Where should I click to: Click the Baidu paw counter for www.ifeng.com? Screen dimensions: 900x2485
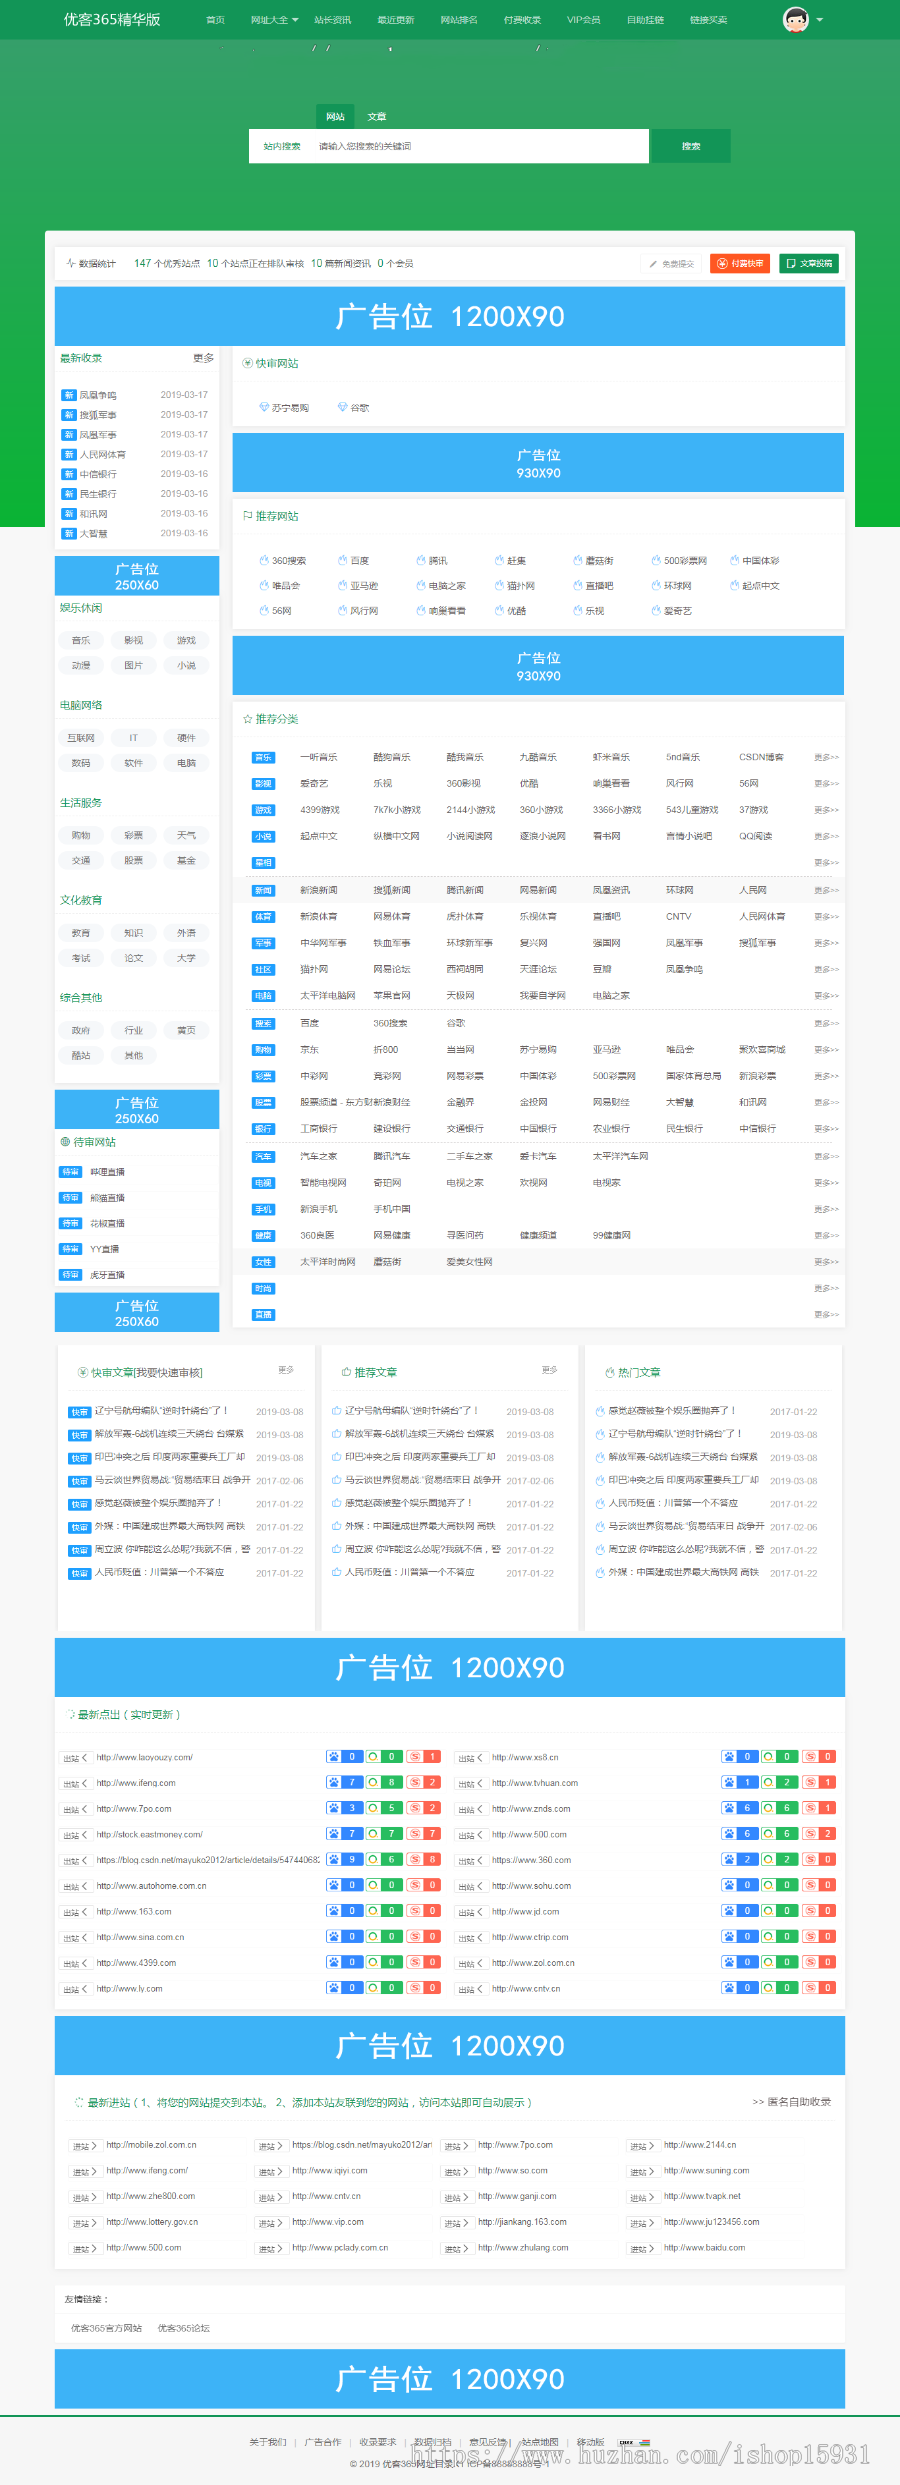[345, 1782]
